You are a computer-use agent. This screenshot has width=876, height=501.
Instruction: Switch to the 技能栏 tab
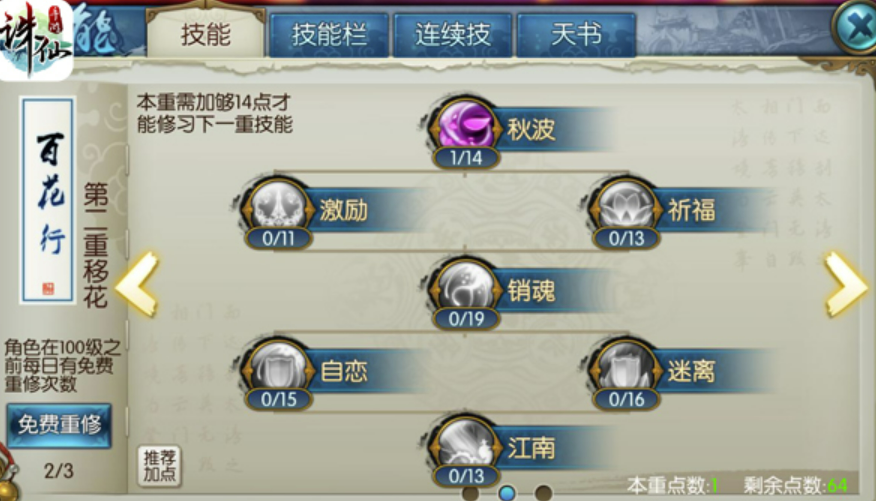[x=329, y=35]
